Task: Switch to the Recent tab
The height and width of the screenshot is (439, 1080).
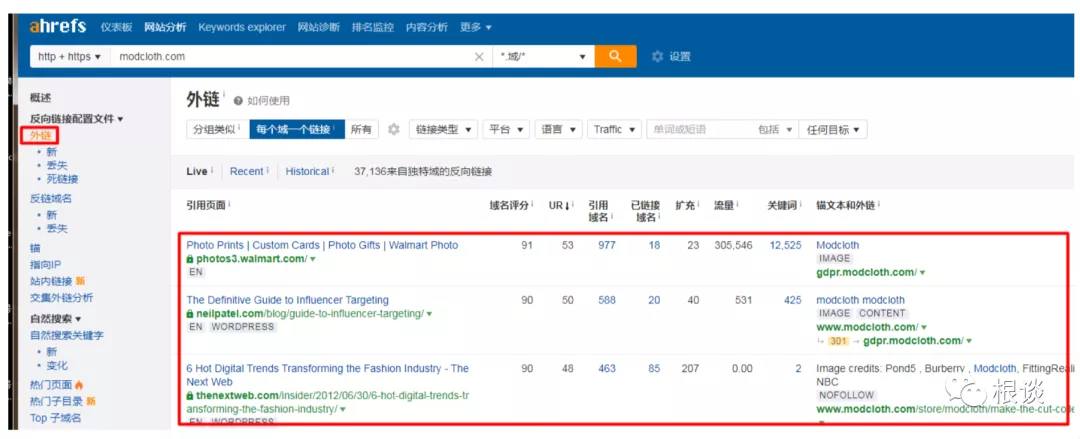Action: pyautogui.click(x=248, y=171)
